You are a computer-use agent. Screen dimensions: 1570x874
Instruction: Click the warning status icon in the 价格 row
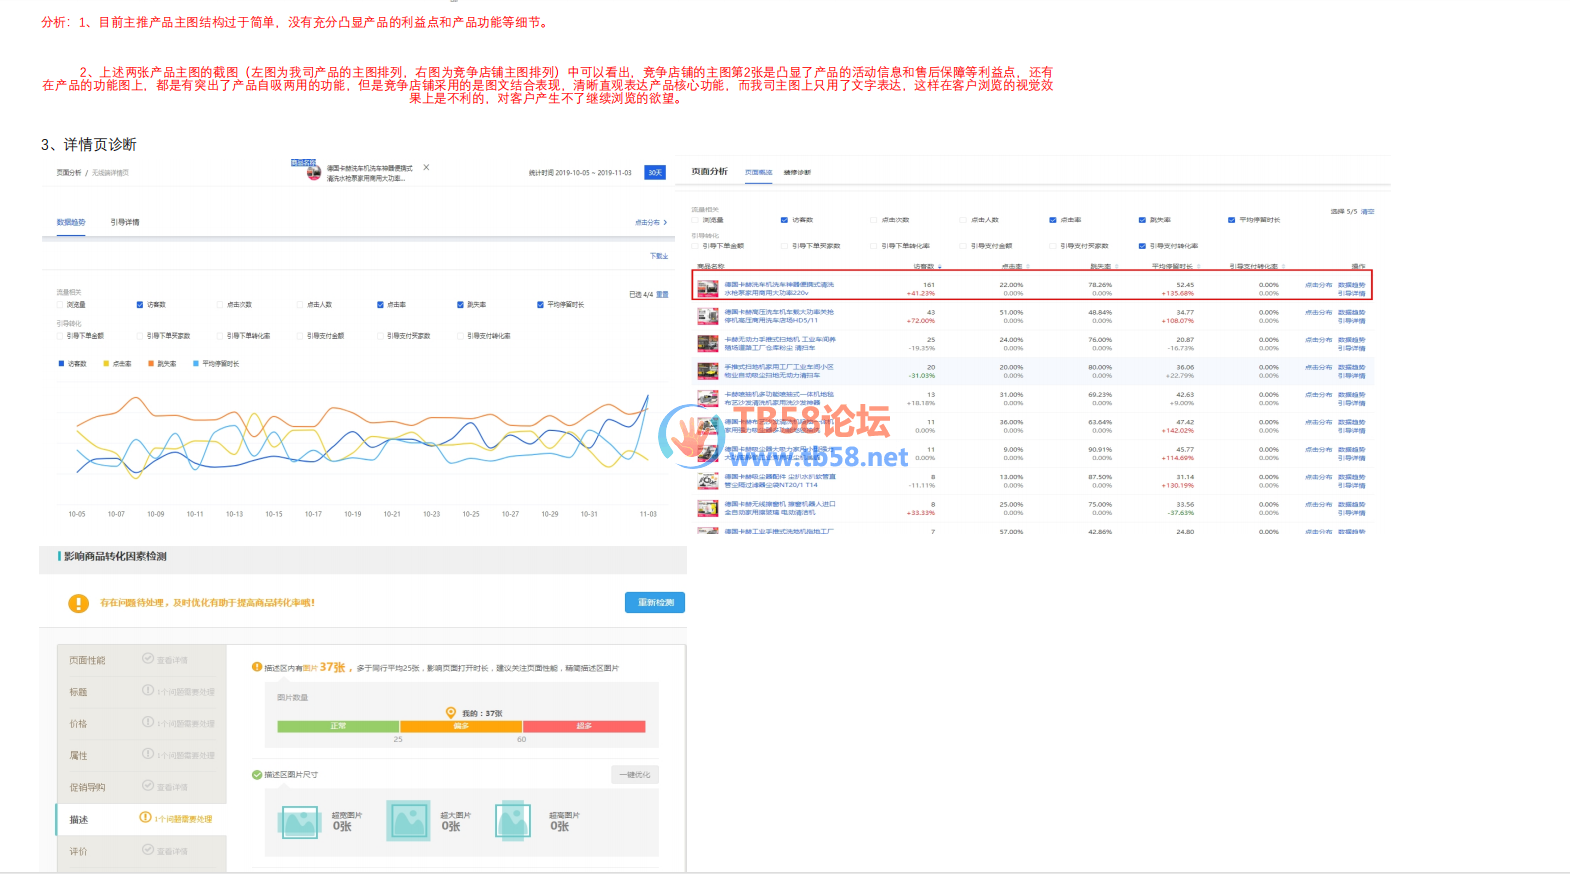pos(148,722)
